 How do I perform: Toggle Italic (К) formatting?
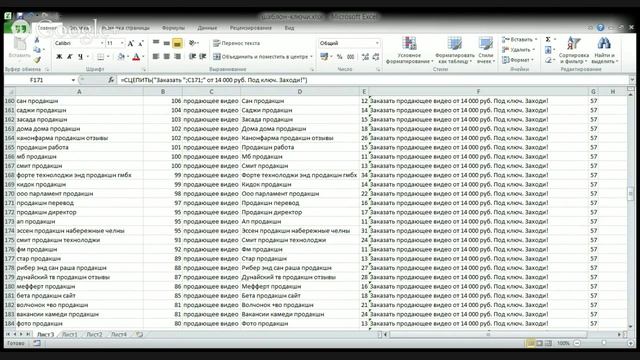pyautogui.click(x=70, y=57)
